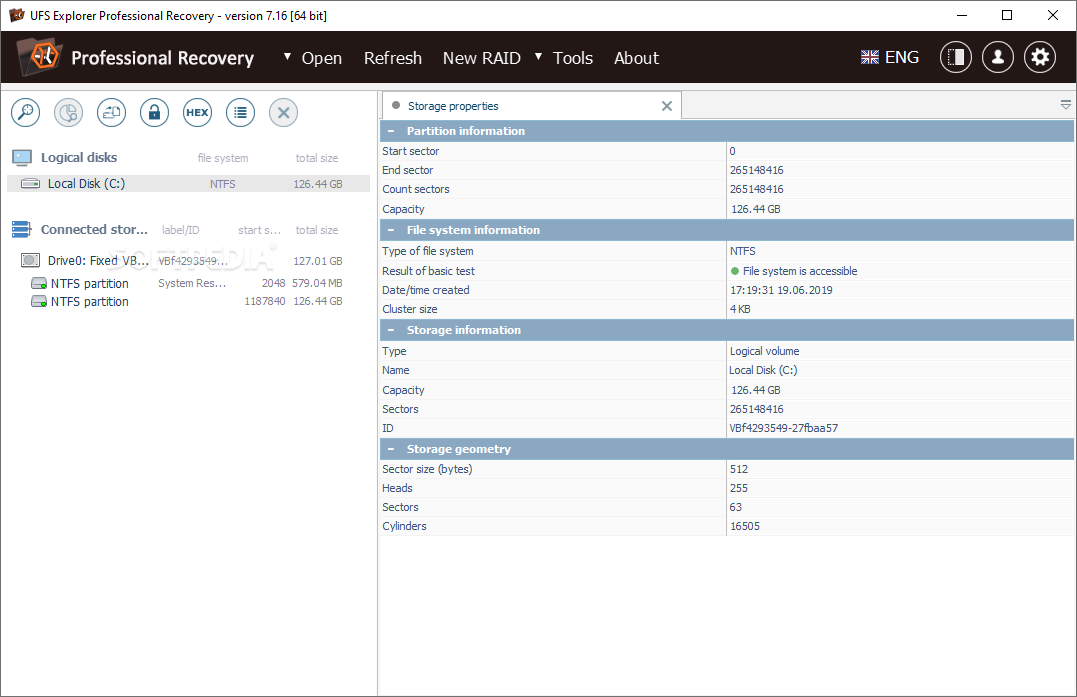Expand the Tools menu arrow

[538, 57]
